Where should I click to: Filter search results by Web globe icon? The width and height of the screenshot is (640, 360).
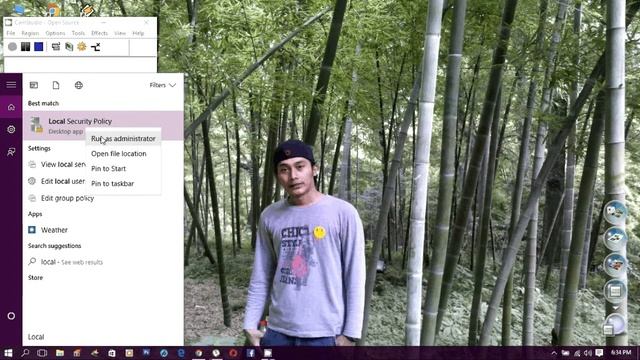pos(79,85)
